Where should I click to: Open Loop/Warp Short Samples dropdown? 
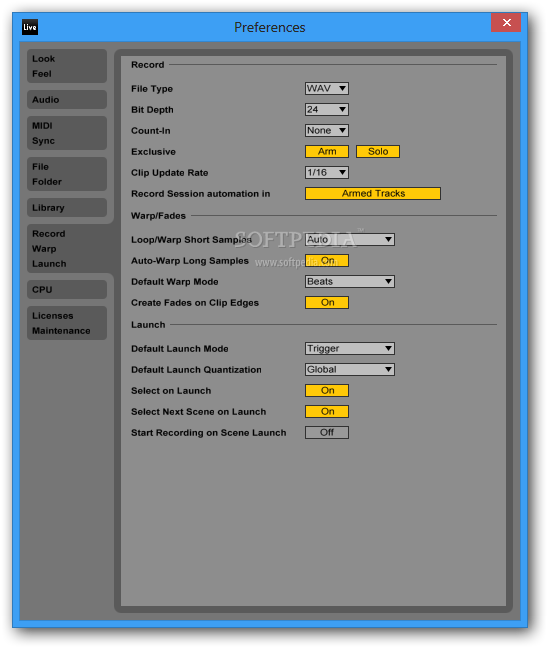(350, 239)
